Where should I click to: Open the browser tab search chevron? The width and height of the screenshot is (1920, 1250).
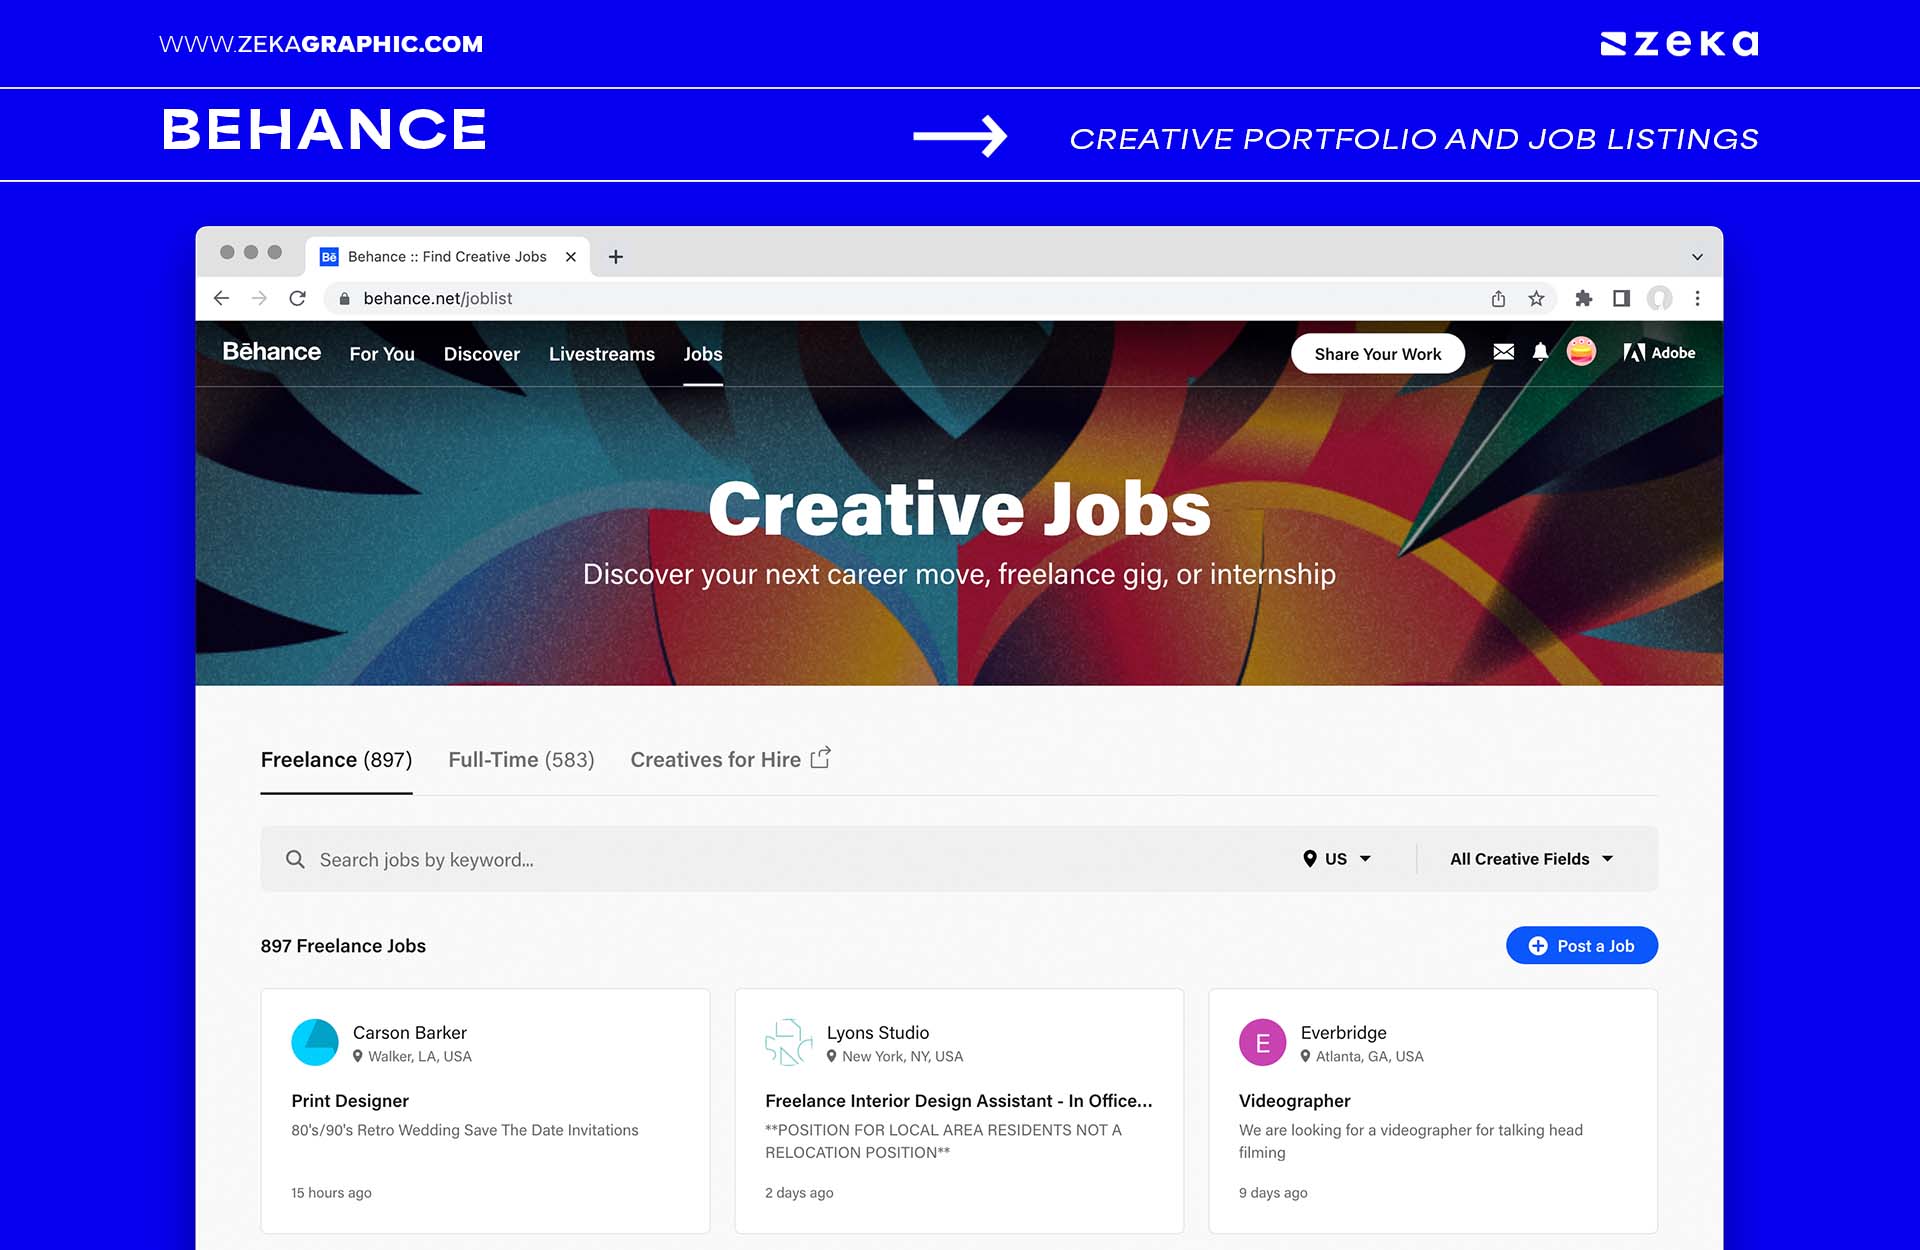pyautogui.click(x=1696, y=256)
